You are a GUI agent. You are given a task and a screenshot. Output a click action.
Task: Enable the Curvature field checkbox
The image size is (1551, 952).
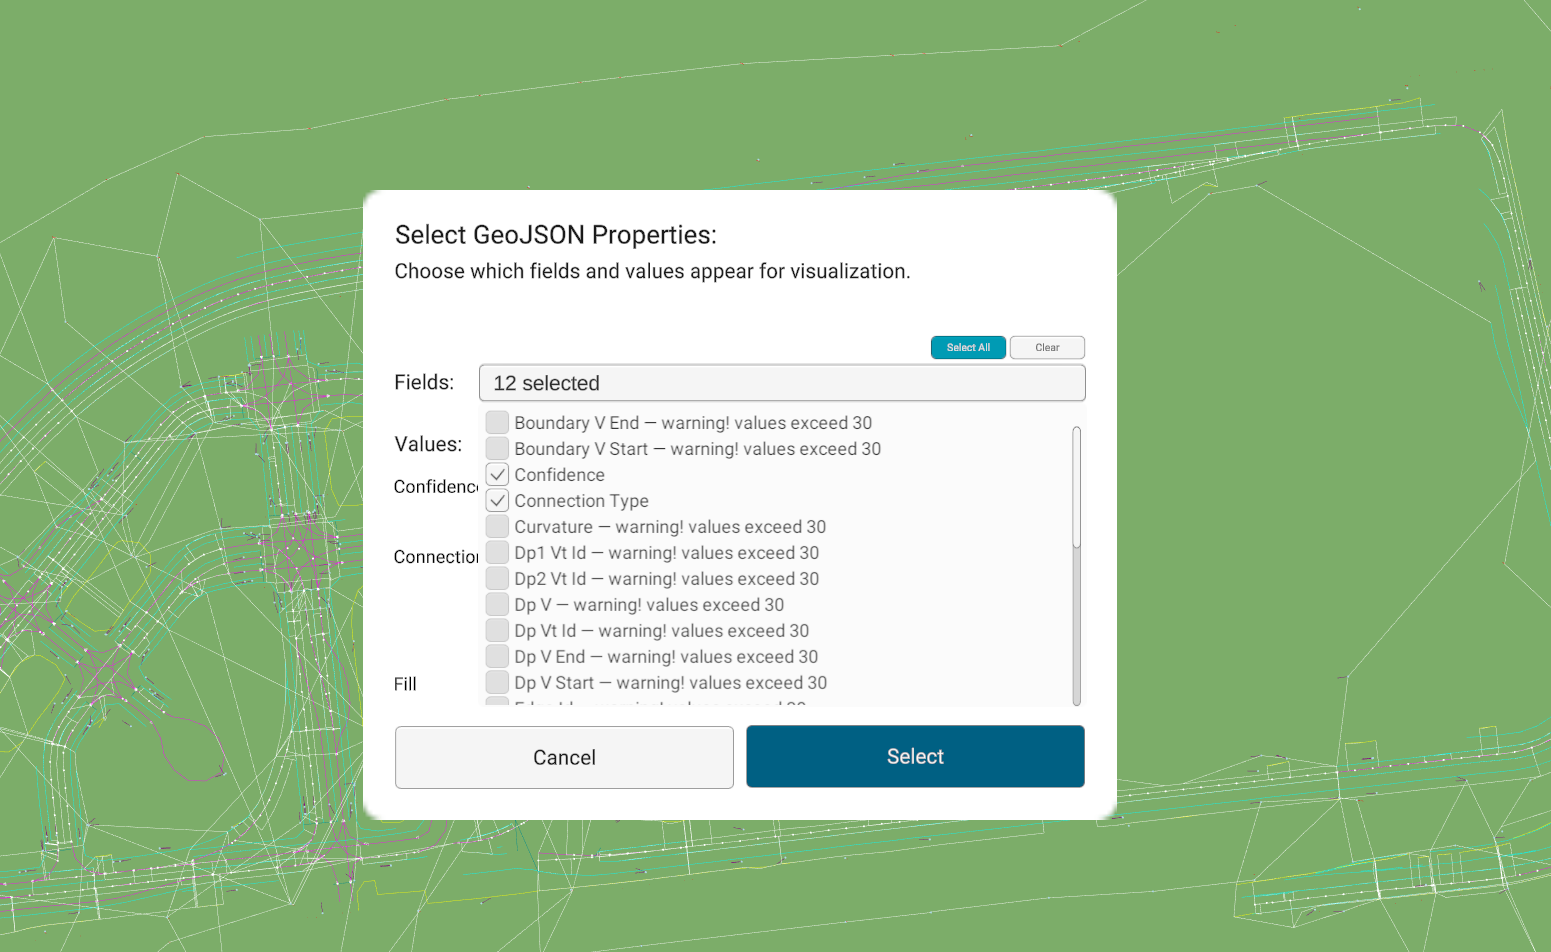497,527
